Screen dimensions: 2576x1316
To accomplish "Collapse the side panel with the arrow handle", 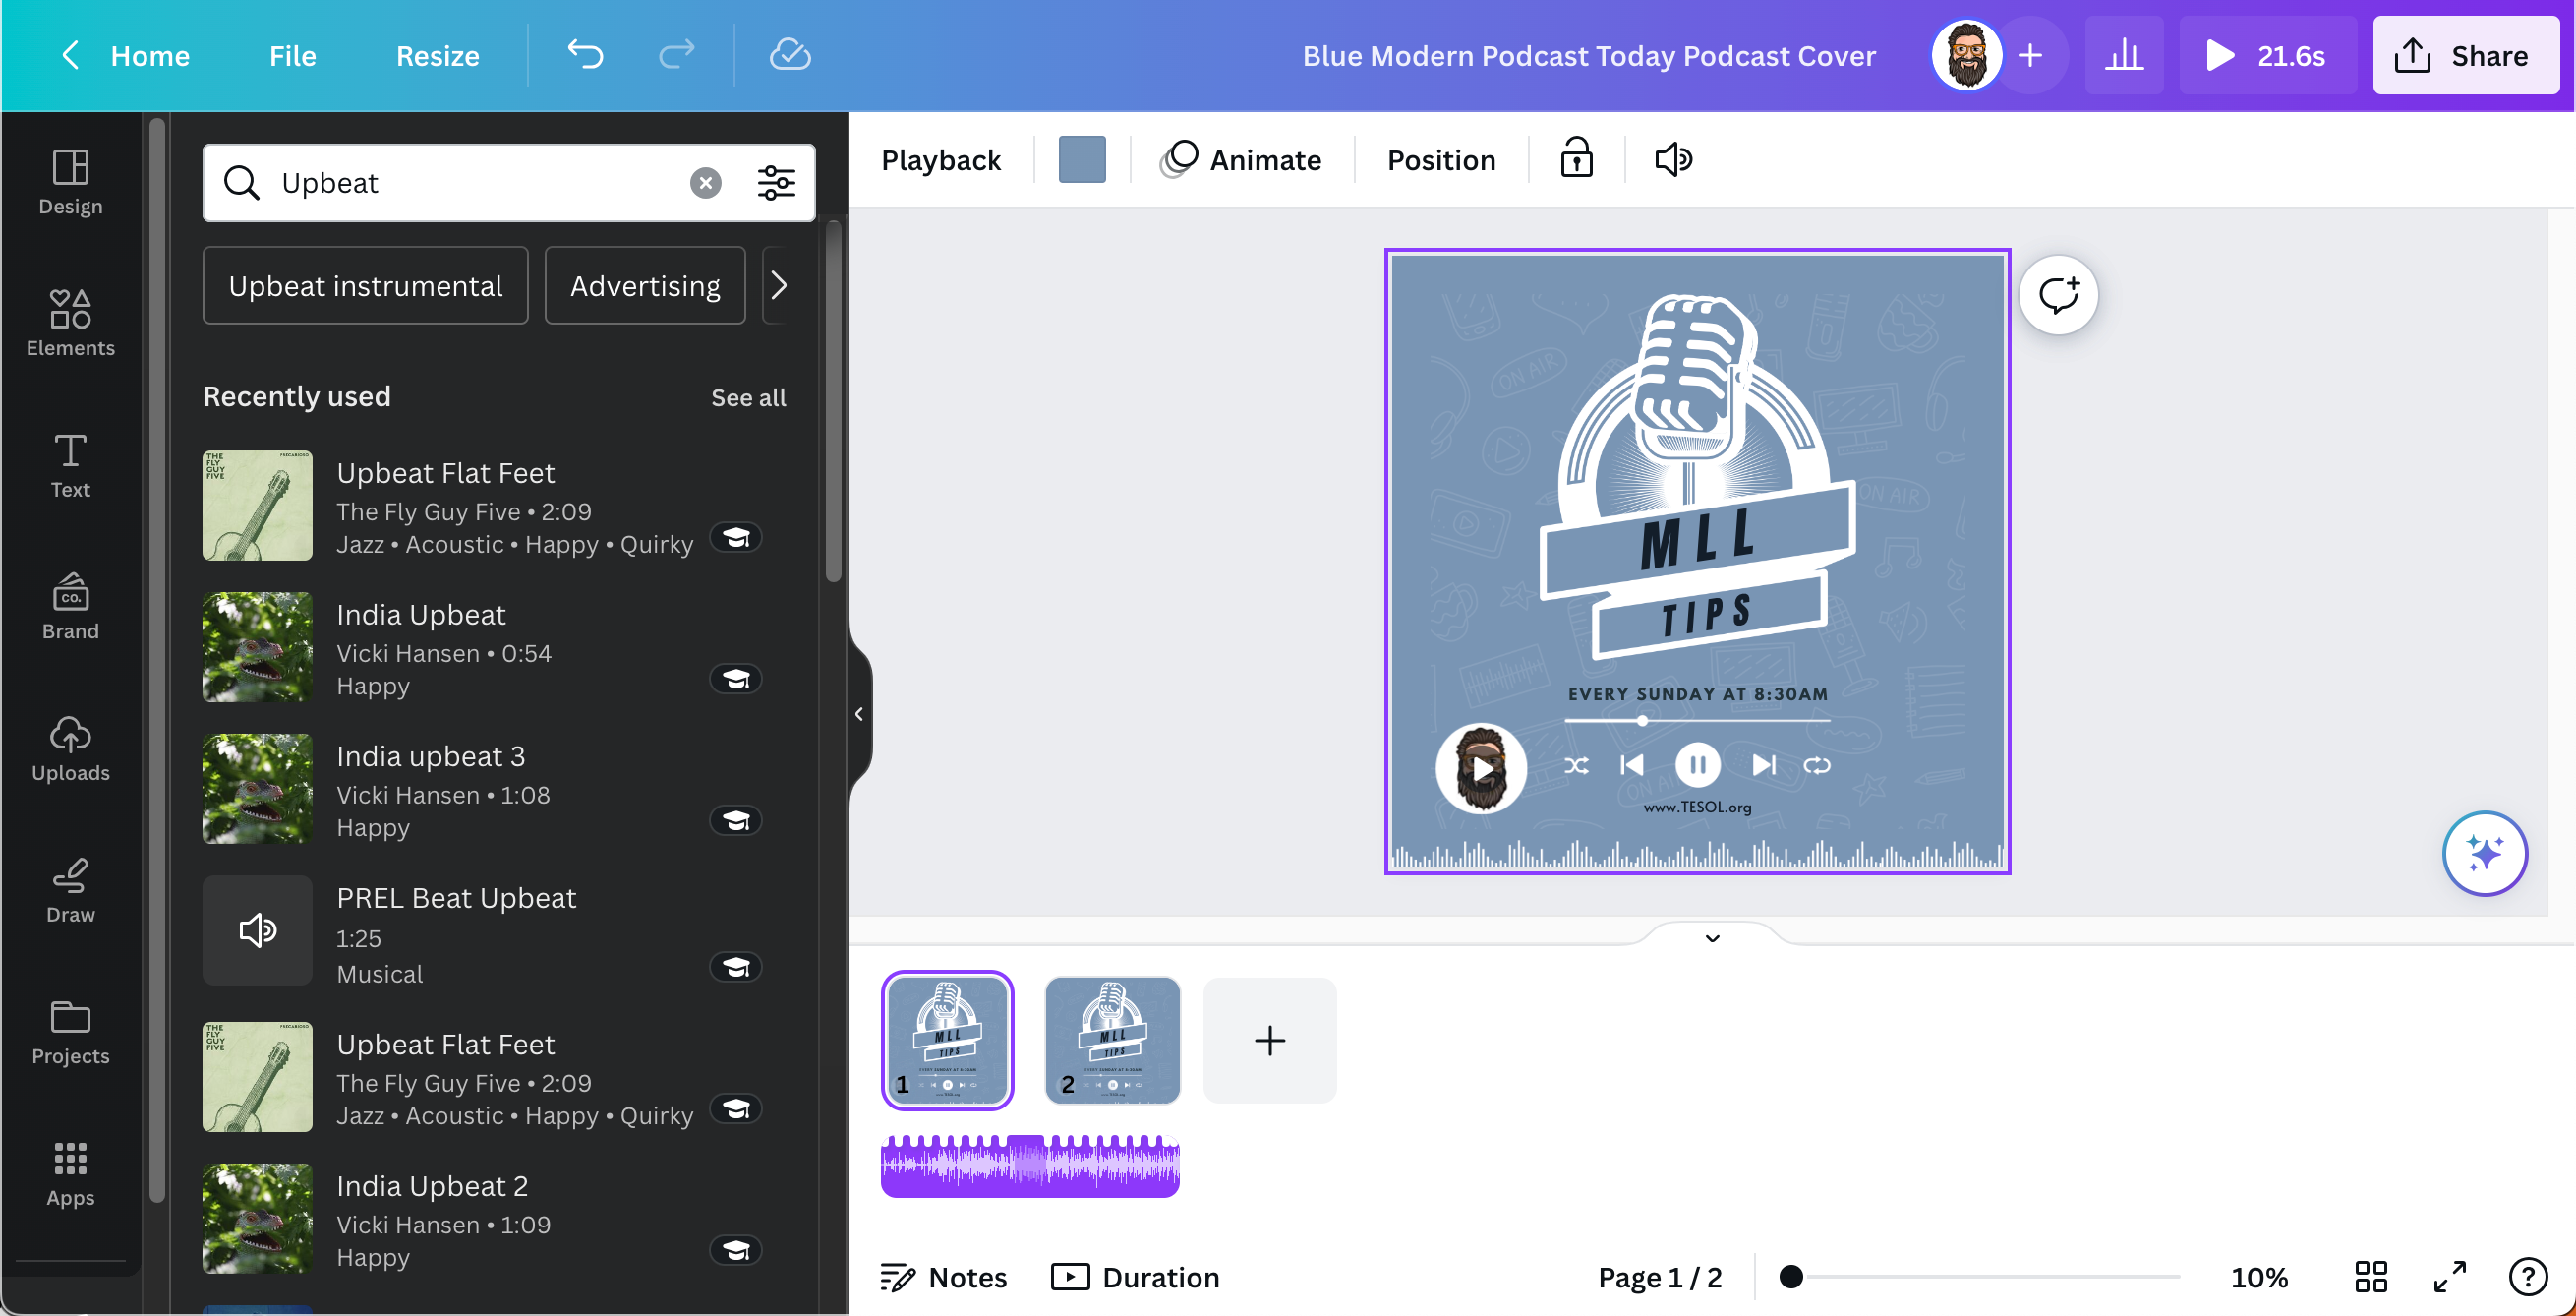I will pos(859,714).
